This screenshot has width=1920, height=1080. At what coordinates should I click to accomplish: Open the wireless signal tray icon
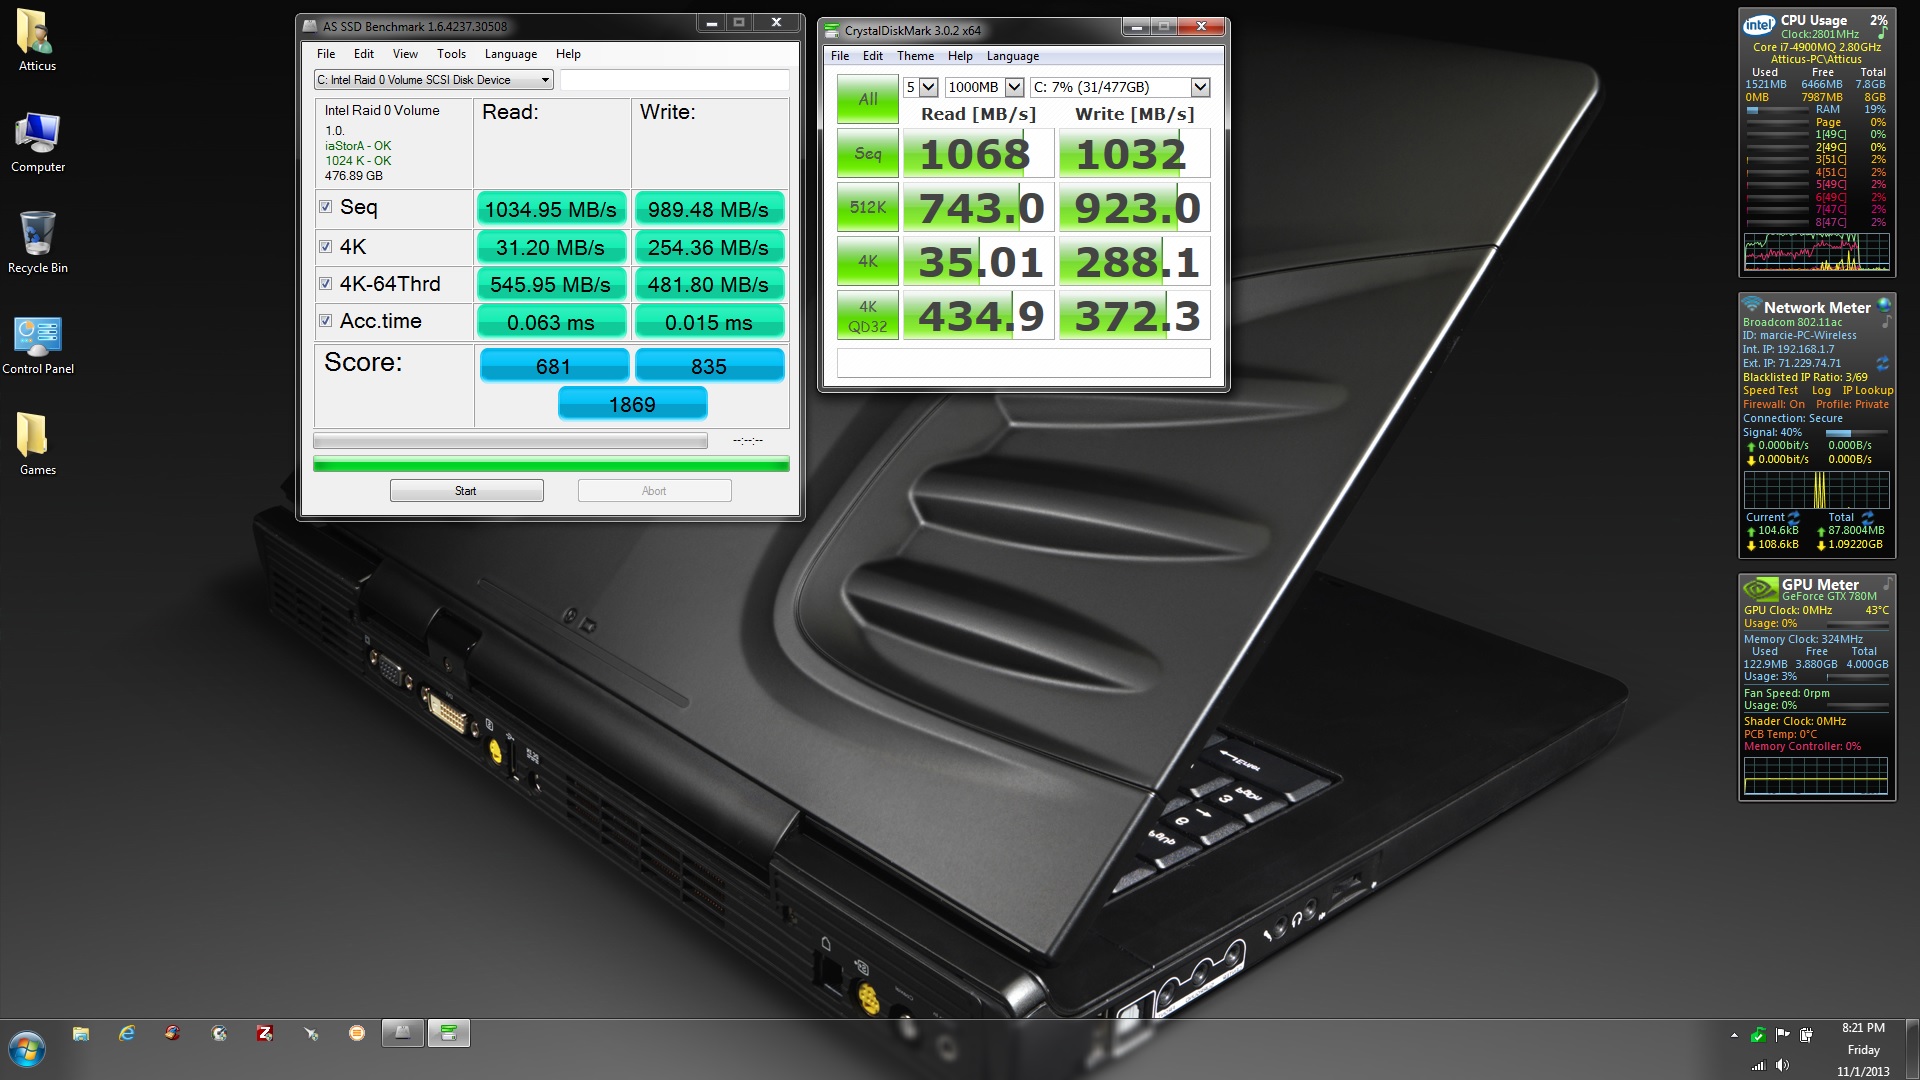point(1758,1066)
